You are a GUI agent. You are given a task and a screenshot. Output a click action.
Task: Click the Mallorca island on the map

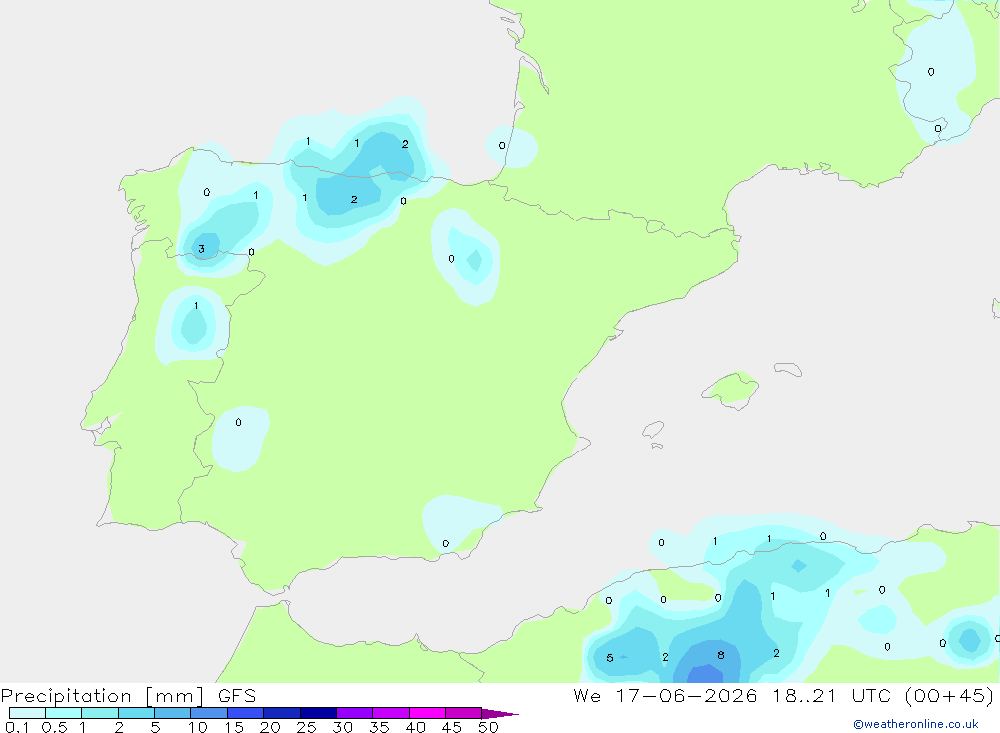point(731,389)
